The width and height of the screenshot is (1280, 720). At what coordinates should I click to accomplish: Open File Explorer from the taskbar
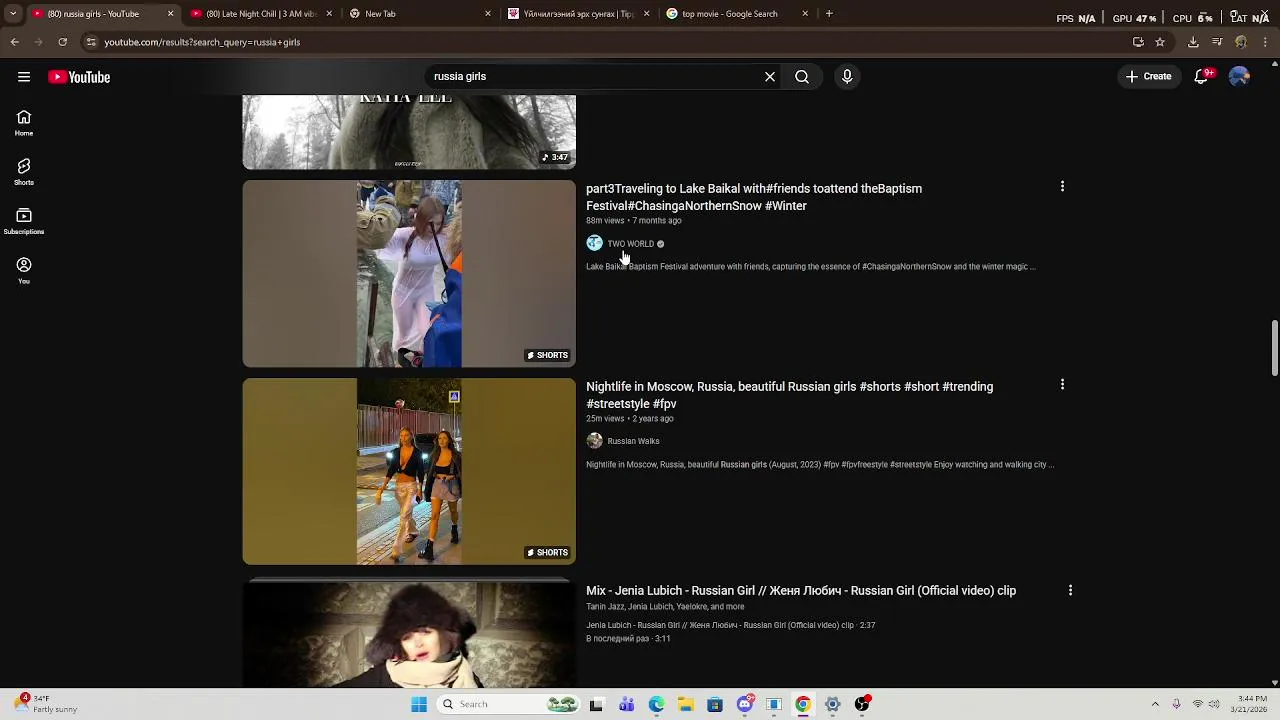[685, 704]
